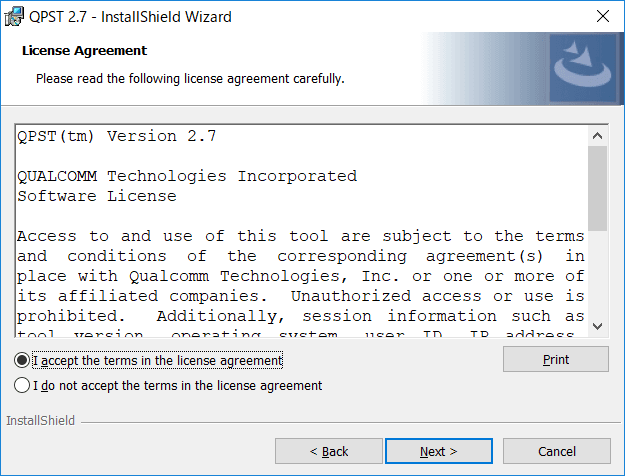Close the InstallShield Wizard window
This screenshot has width=625, height=476.
click(603, 16)
